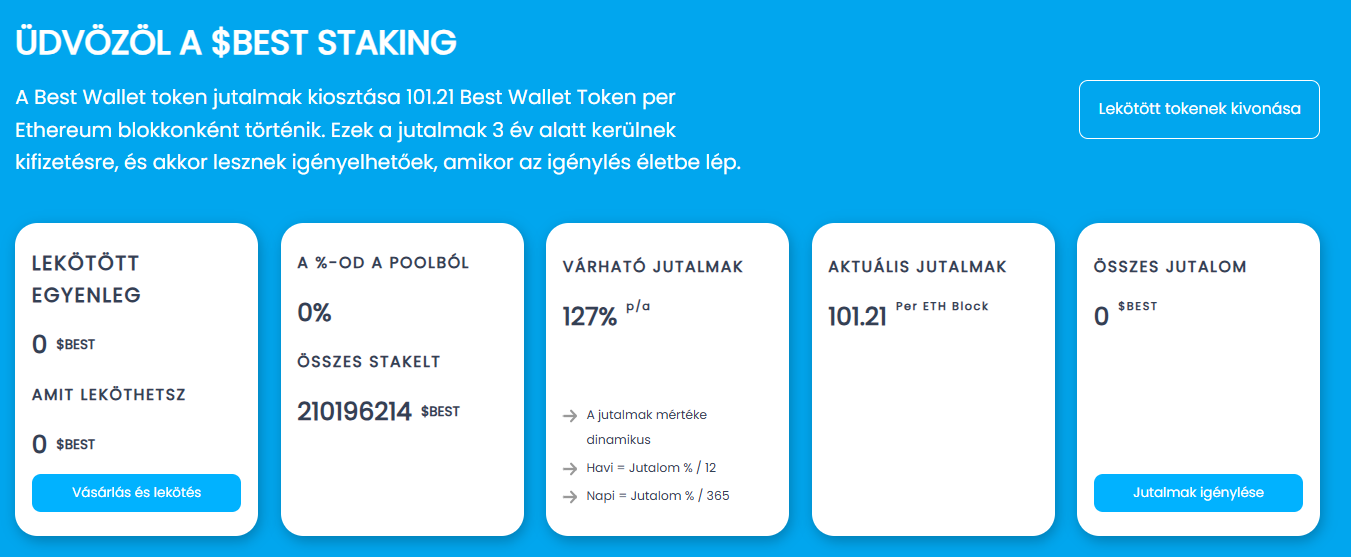Click the p/a annual rate label
Image resolution: width=1351 pixels, height=557 pixels.
[638, 306]
